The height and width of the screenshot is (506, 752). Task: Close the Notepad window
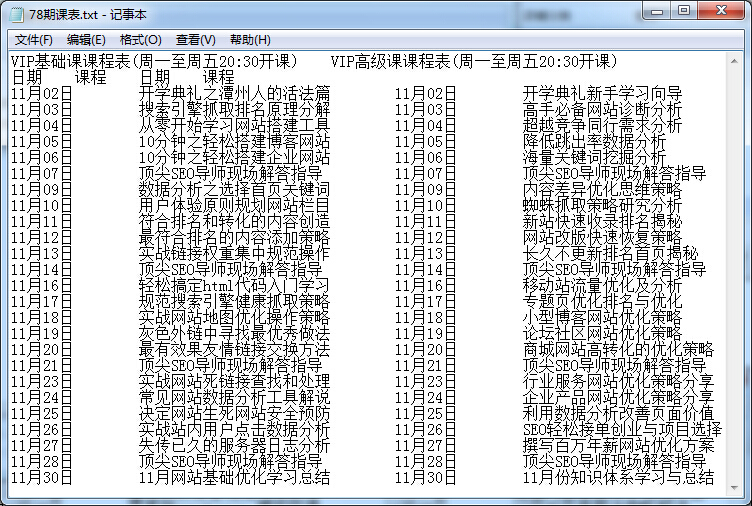point(721,11)
